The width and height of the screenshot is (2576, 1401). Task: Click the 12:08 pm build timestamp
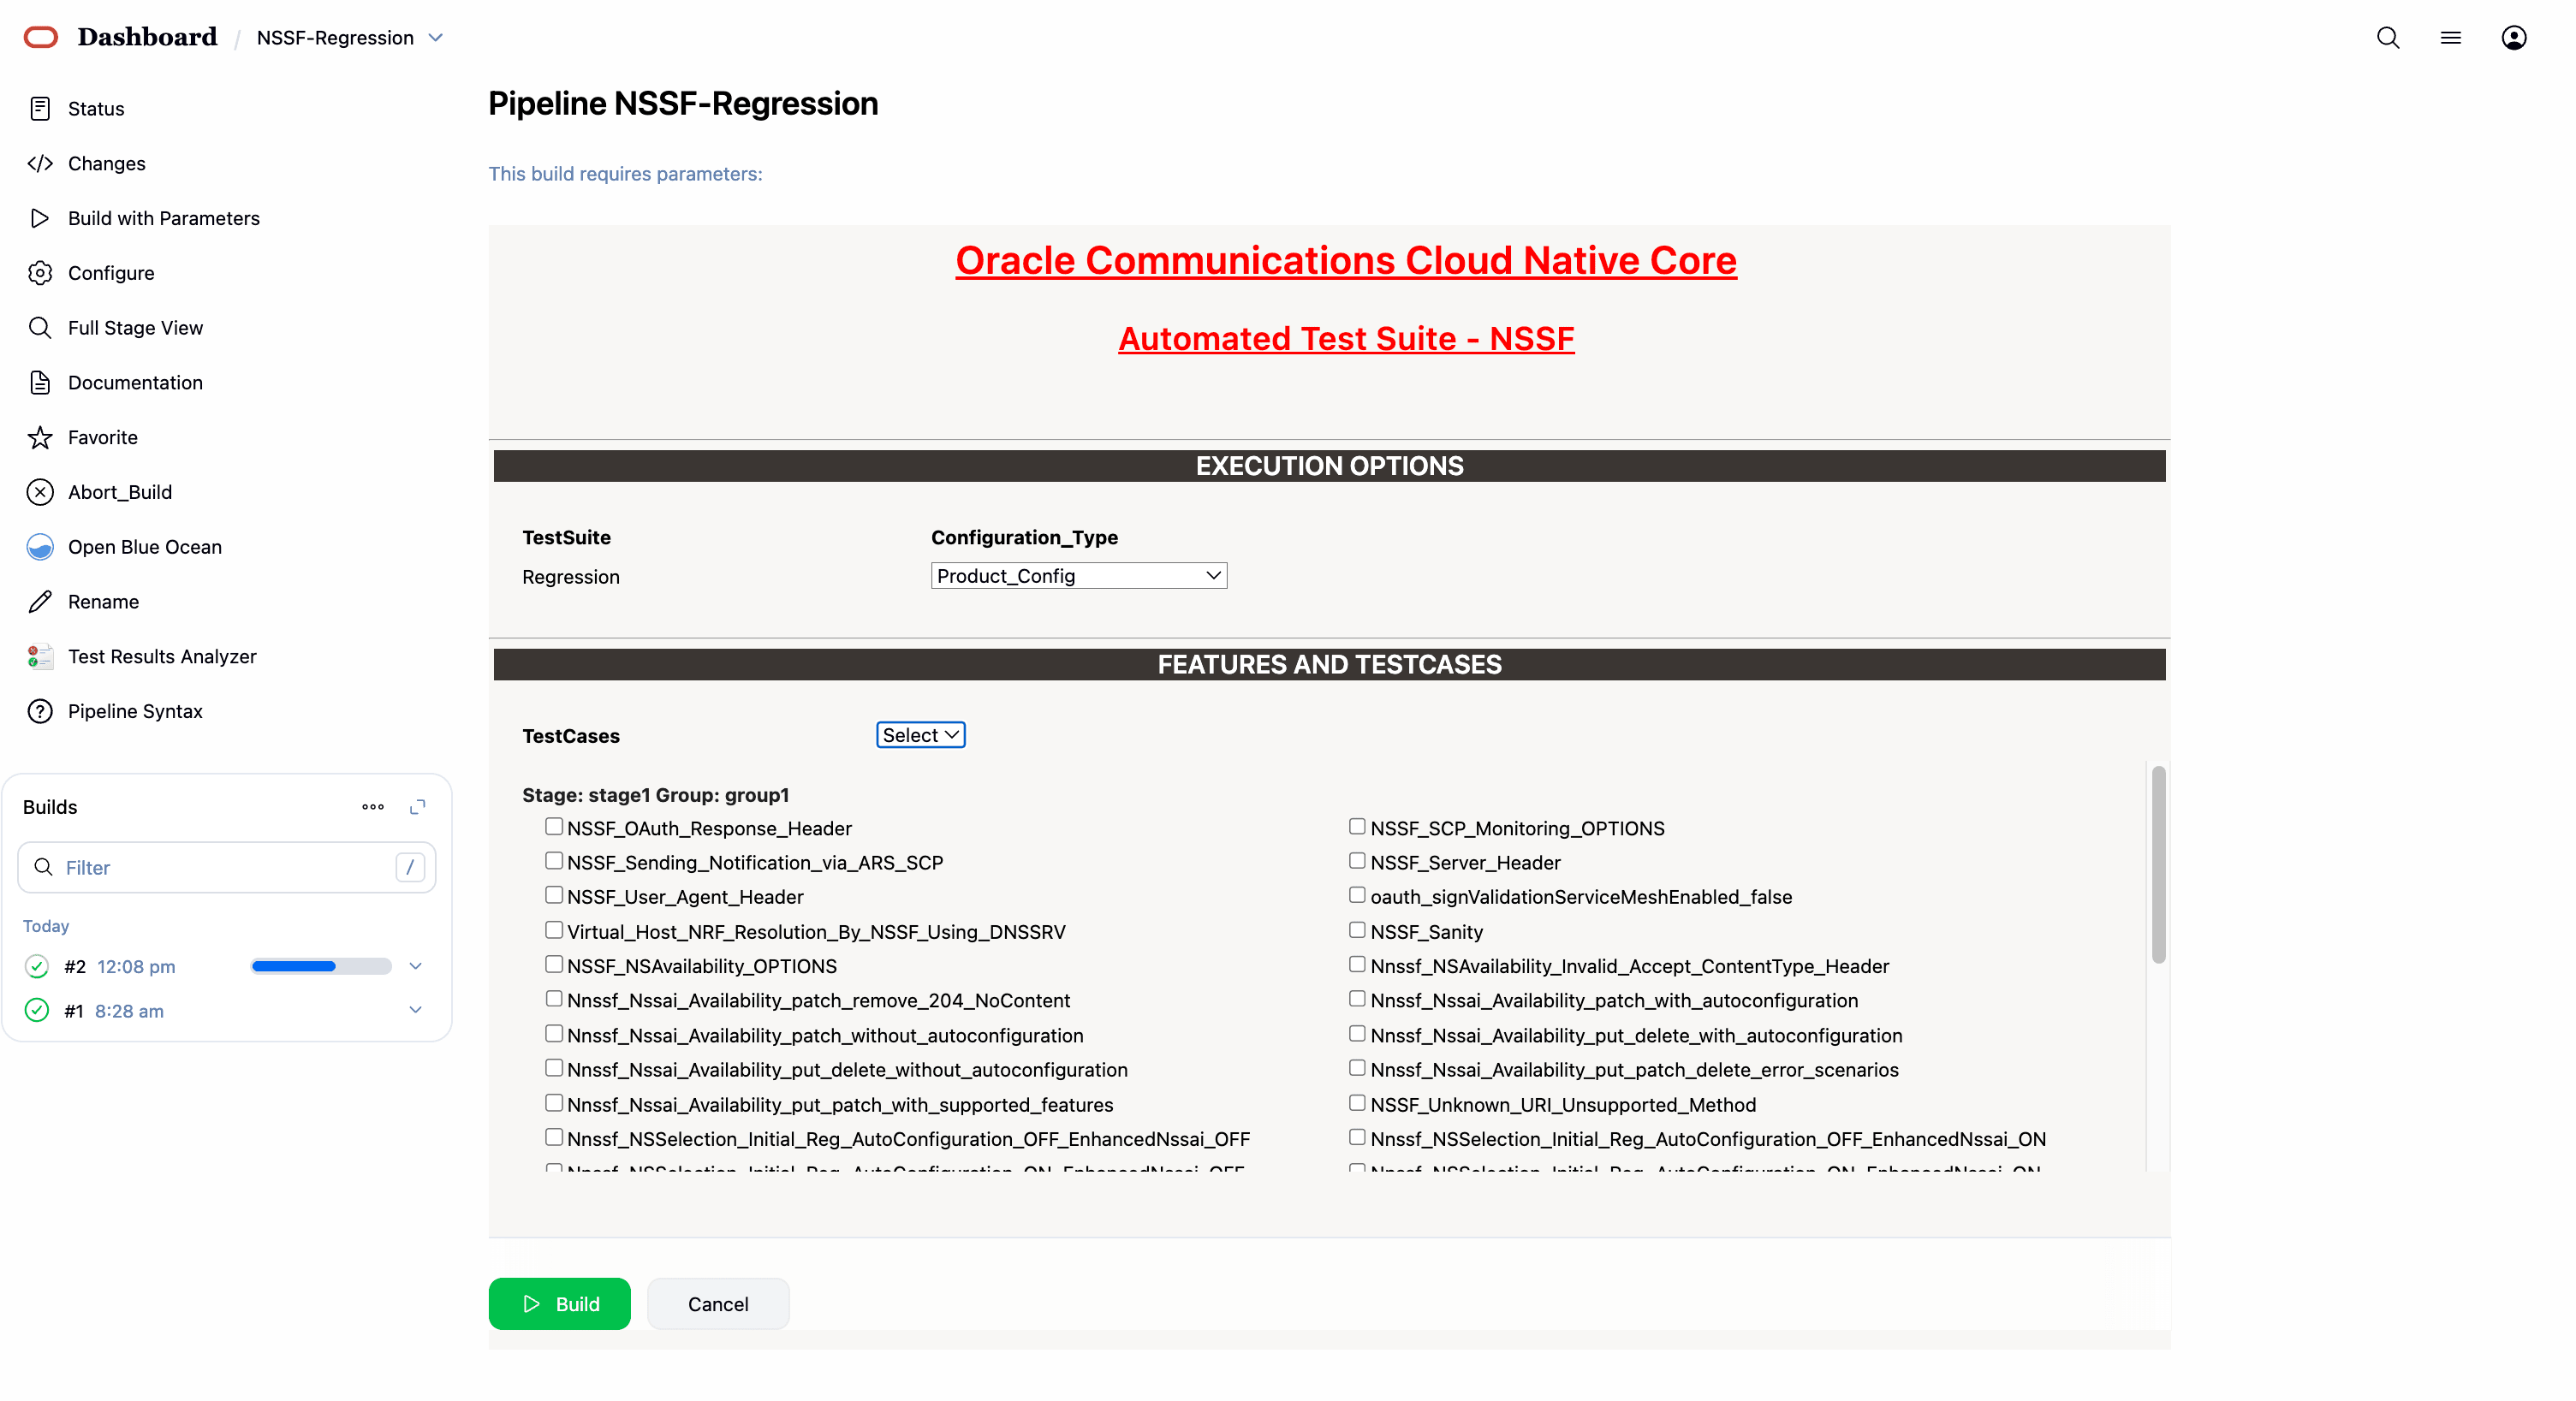[136, 967]
